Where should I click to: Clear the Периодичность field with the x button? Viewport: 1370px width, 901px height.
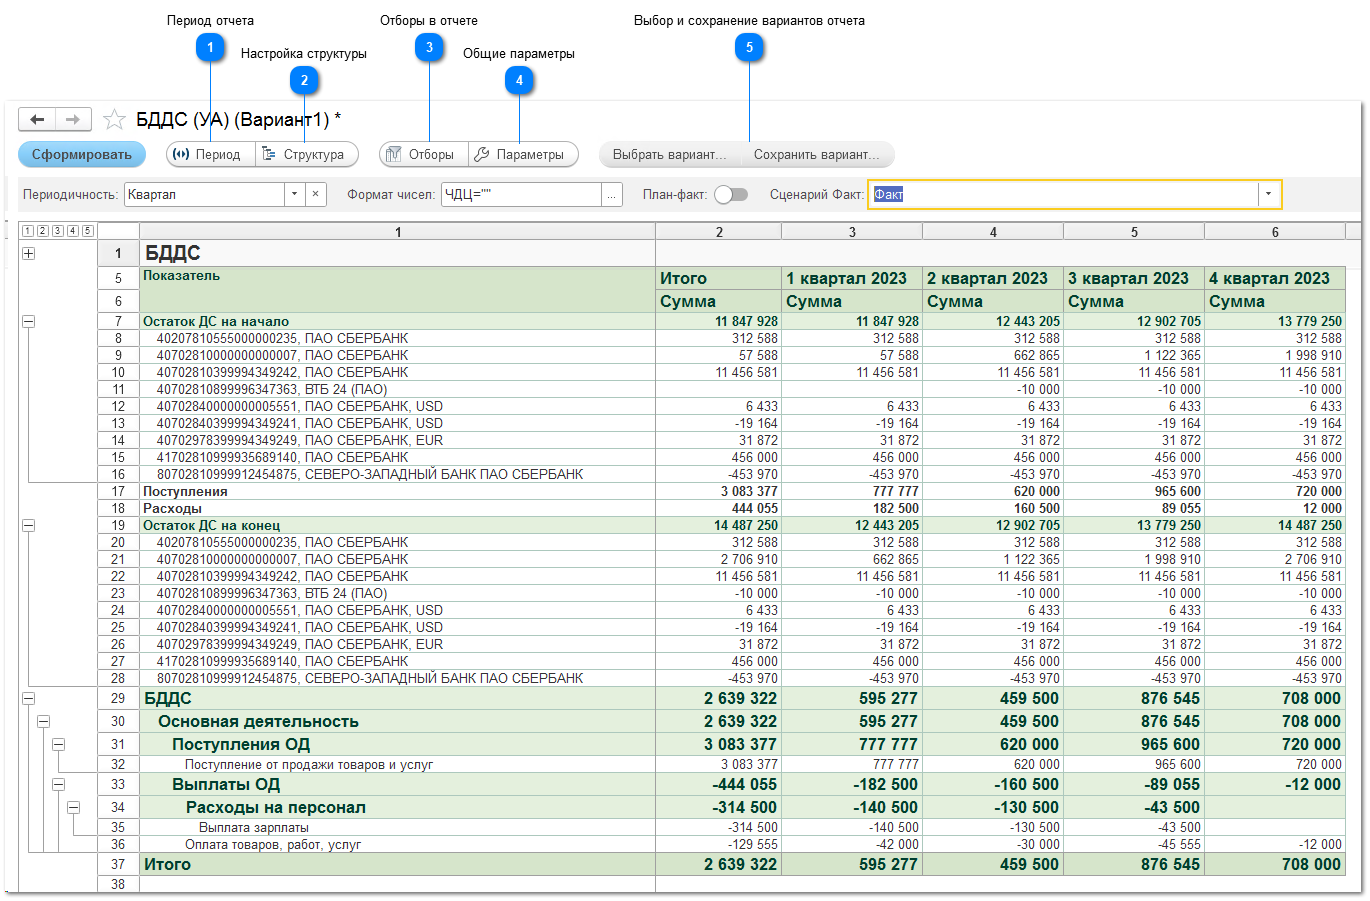315,194
